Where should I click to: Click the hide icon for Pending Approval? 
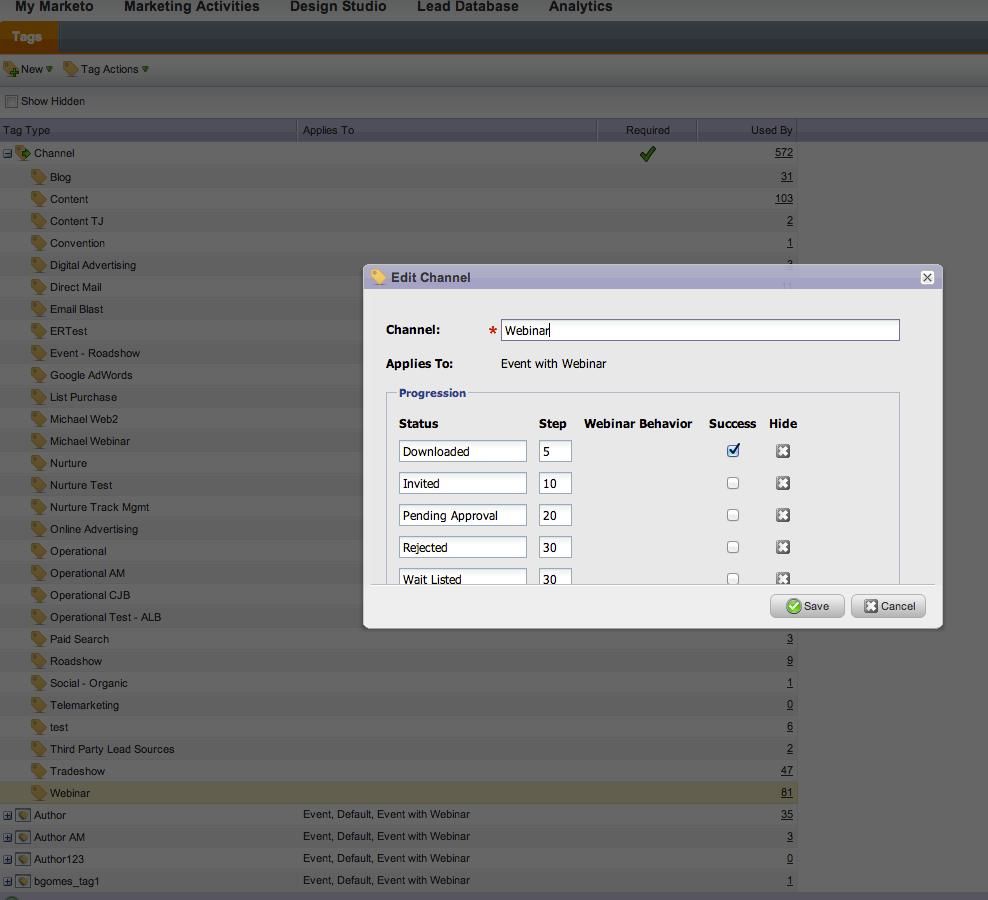click(783, 515)
